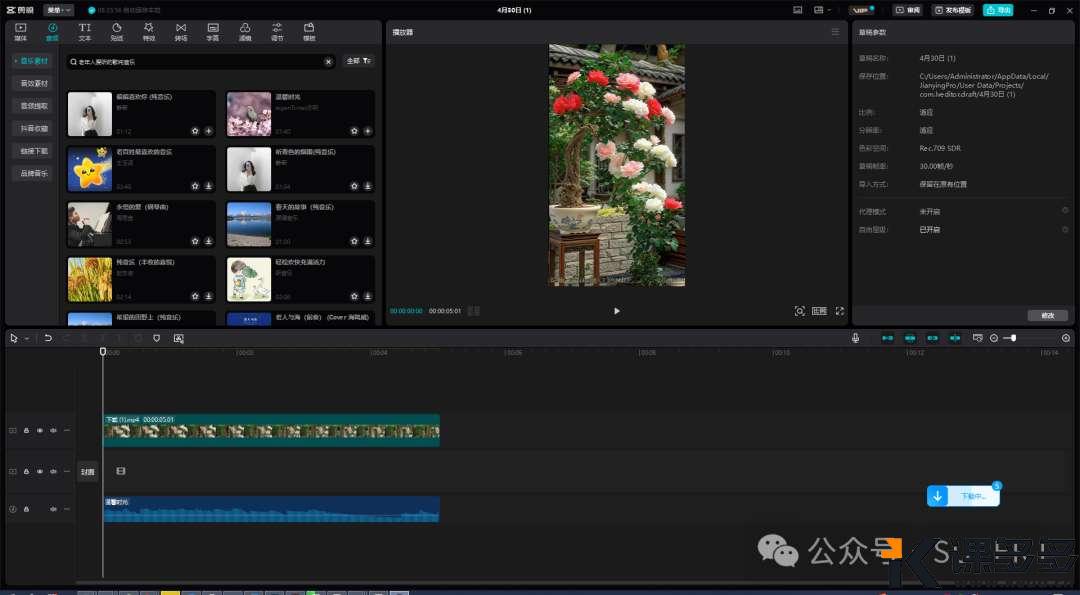Click the timeline zoom slider handle
The image size is (1080, 595).
[x=1013, y=338]
